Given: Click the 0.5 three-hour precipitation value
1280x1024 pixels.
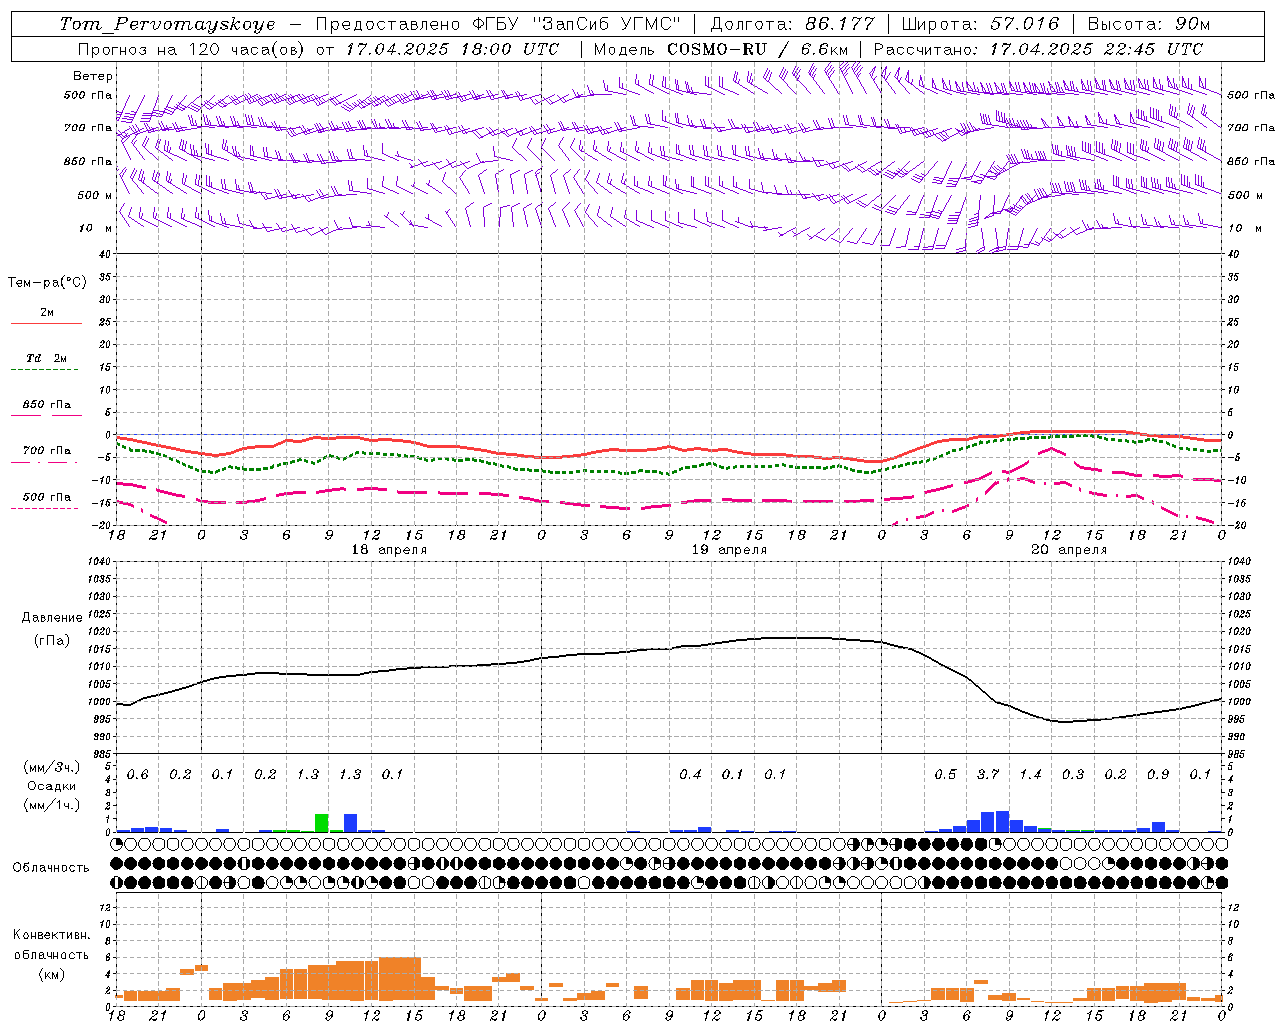Looking at the screenshot, I should [x=945, y=775].
